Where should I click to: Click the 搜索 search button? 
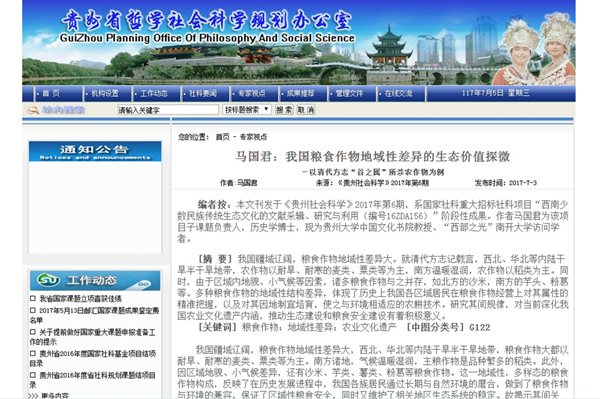coord(284,110)
